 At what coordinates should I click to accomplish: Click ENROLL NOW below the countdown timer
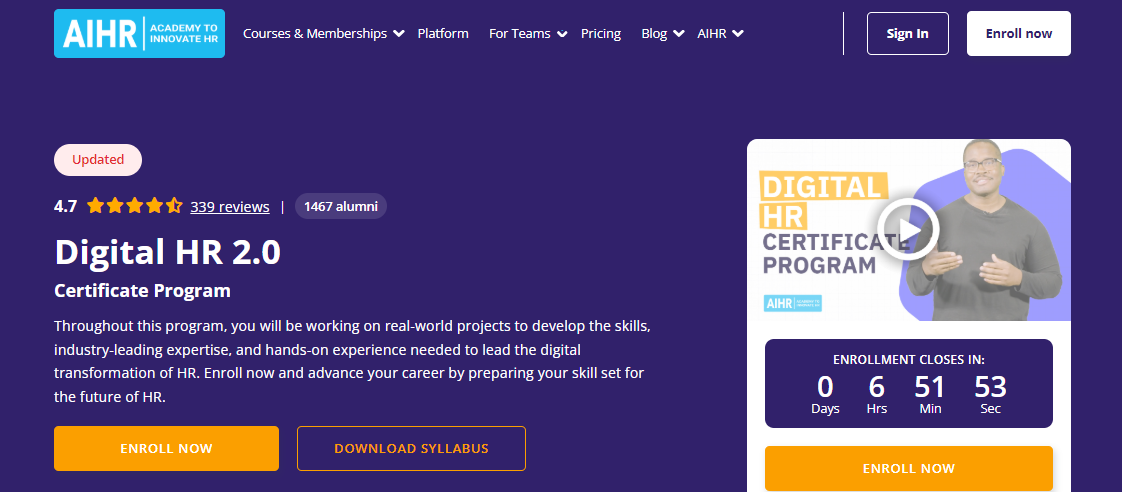click(909, 468)
